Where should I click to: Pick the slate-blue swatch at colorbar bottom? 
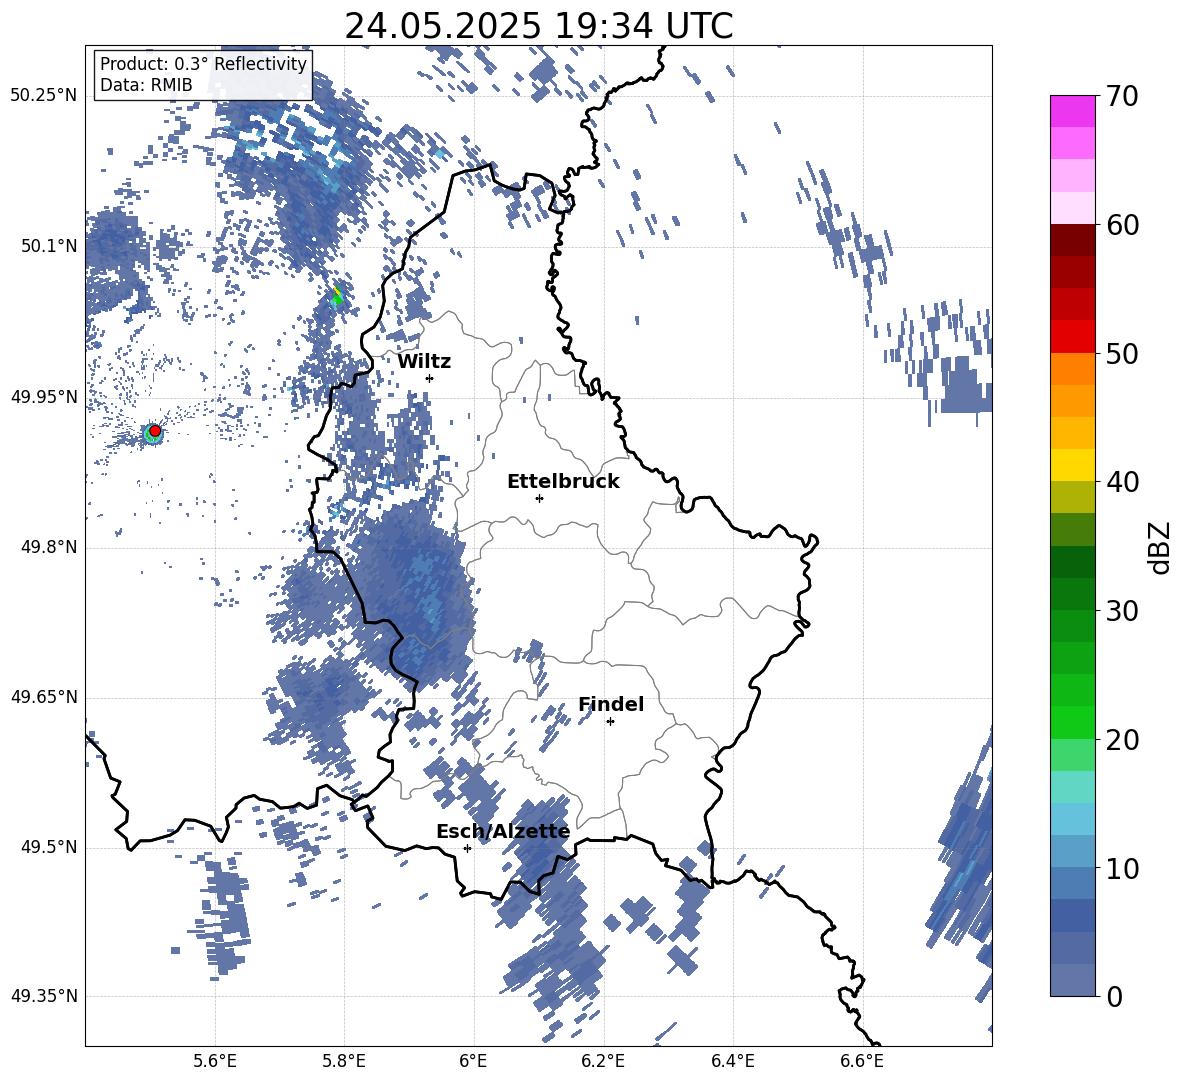[x=1072, y=980]
